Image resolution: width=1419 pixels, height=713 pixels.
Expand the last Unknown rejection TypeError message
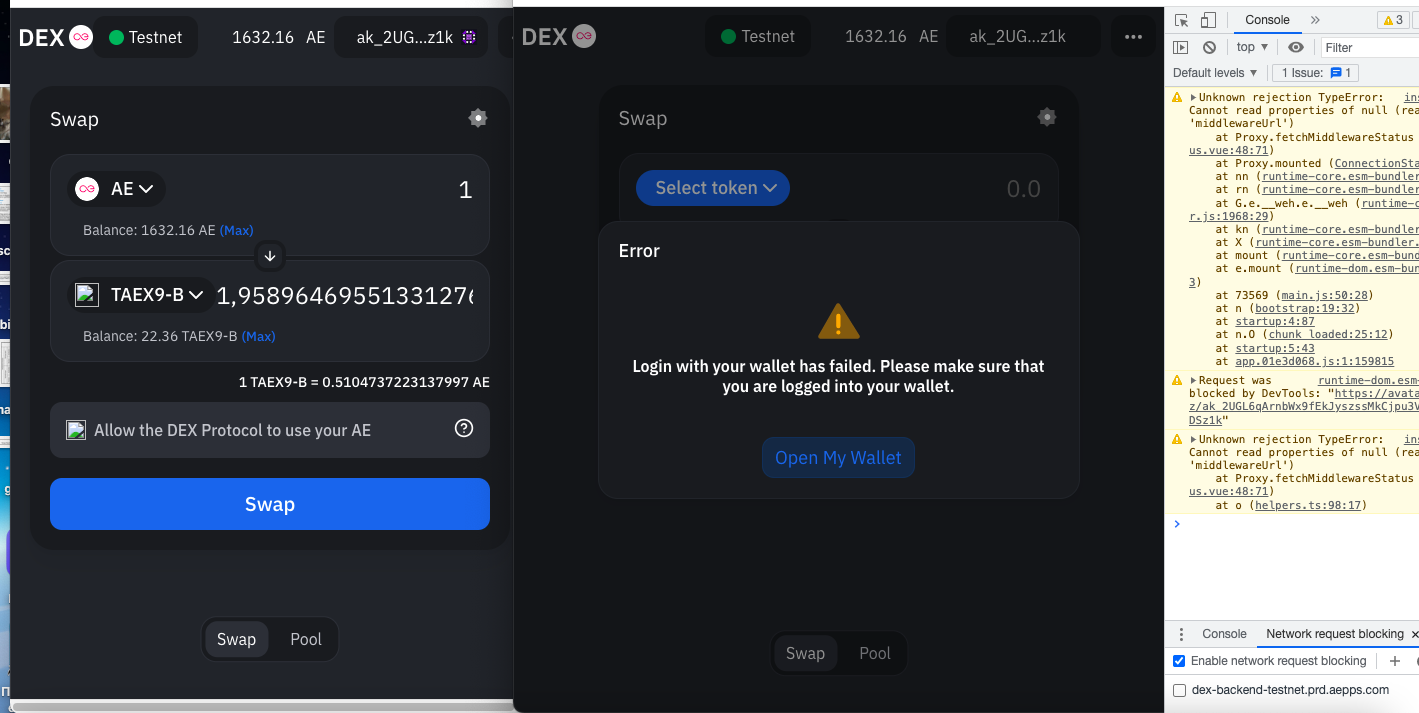click(x=1194, y=440)
